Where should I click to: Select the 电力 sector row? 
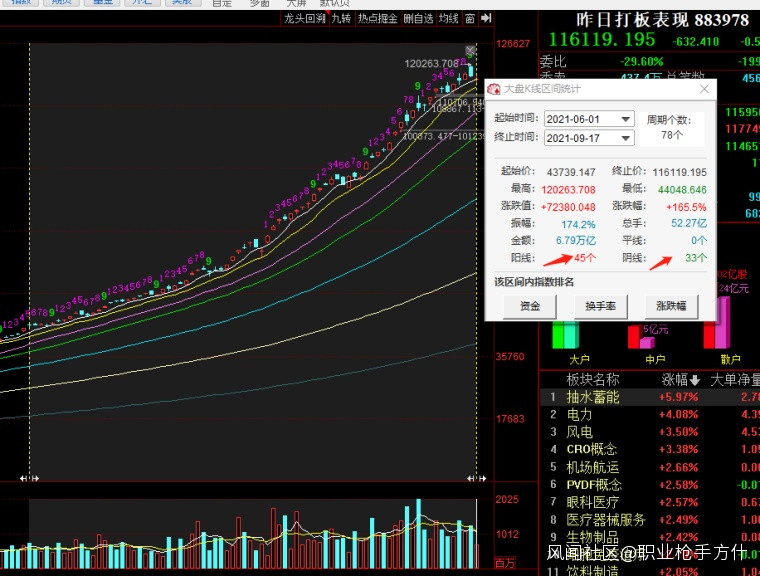(650, 415)
